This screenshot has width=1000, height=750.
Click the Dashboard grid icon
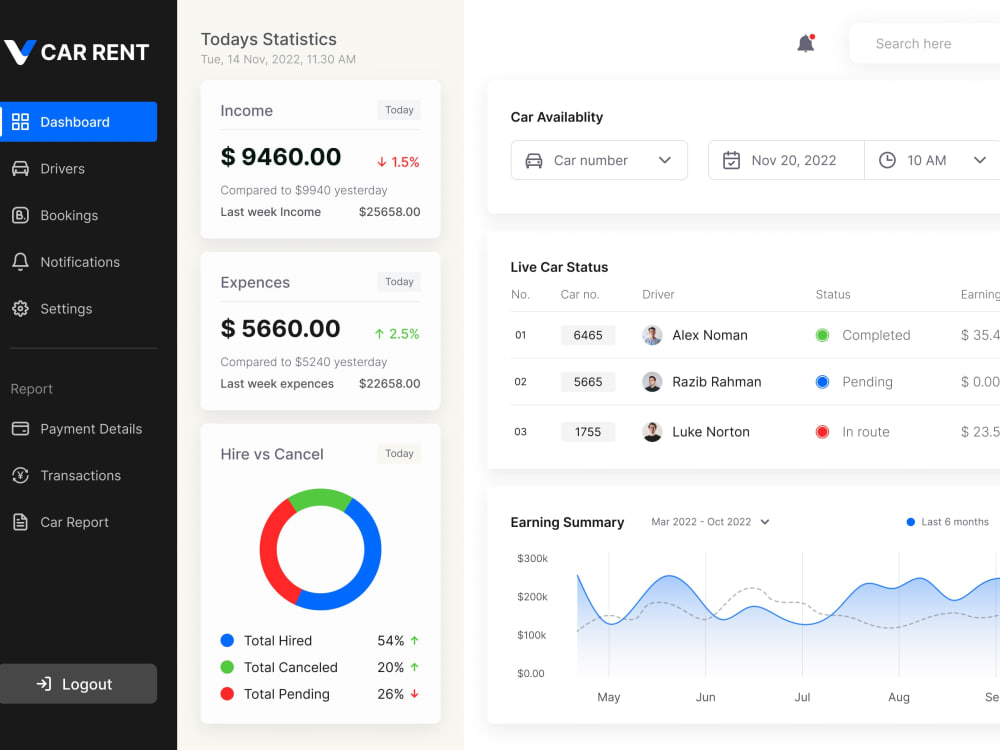tap(20, 122)
